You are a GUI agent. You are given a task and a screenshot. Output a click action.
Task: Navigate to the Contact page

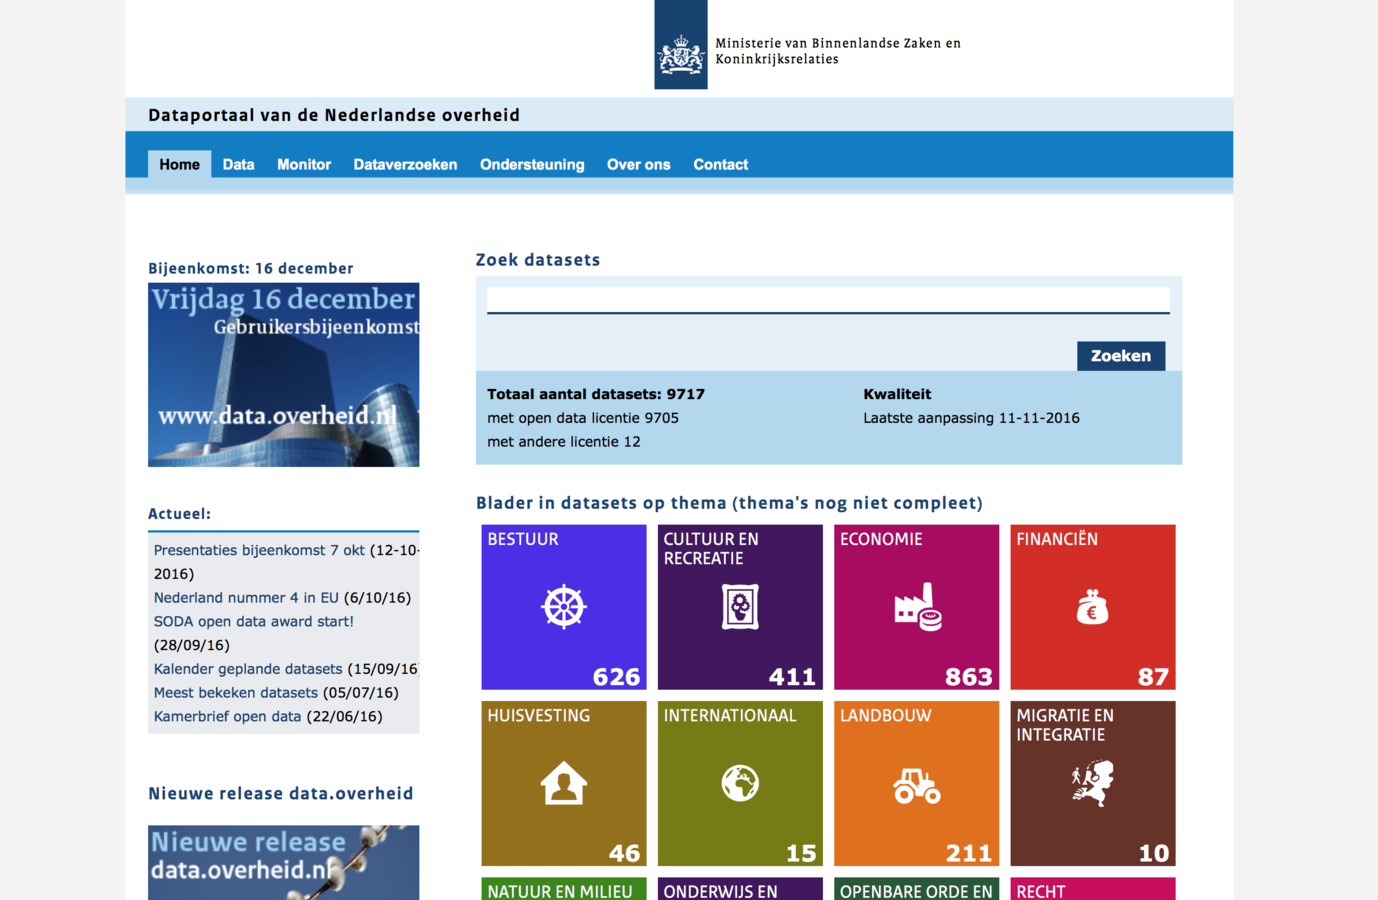coord(721,164)
